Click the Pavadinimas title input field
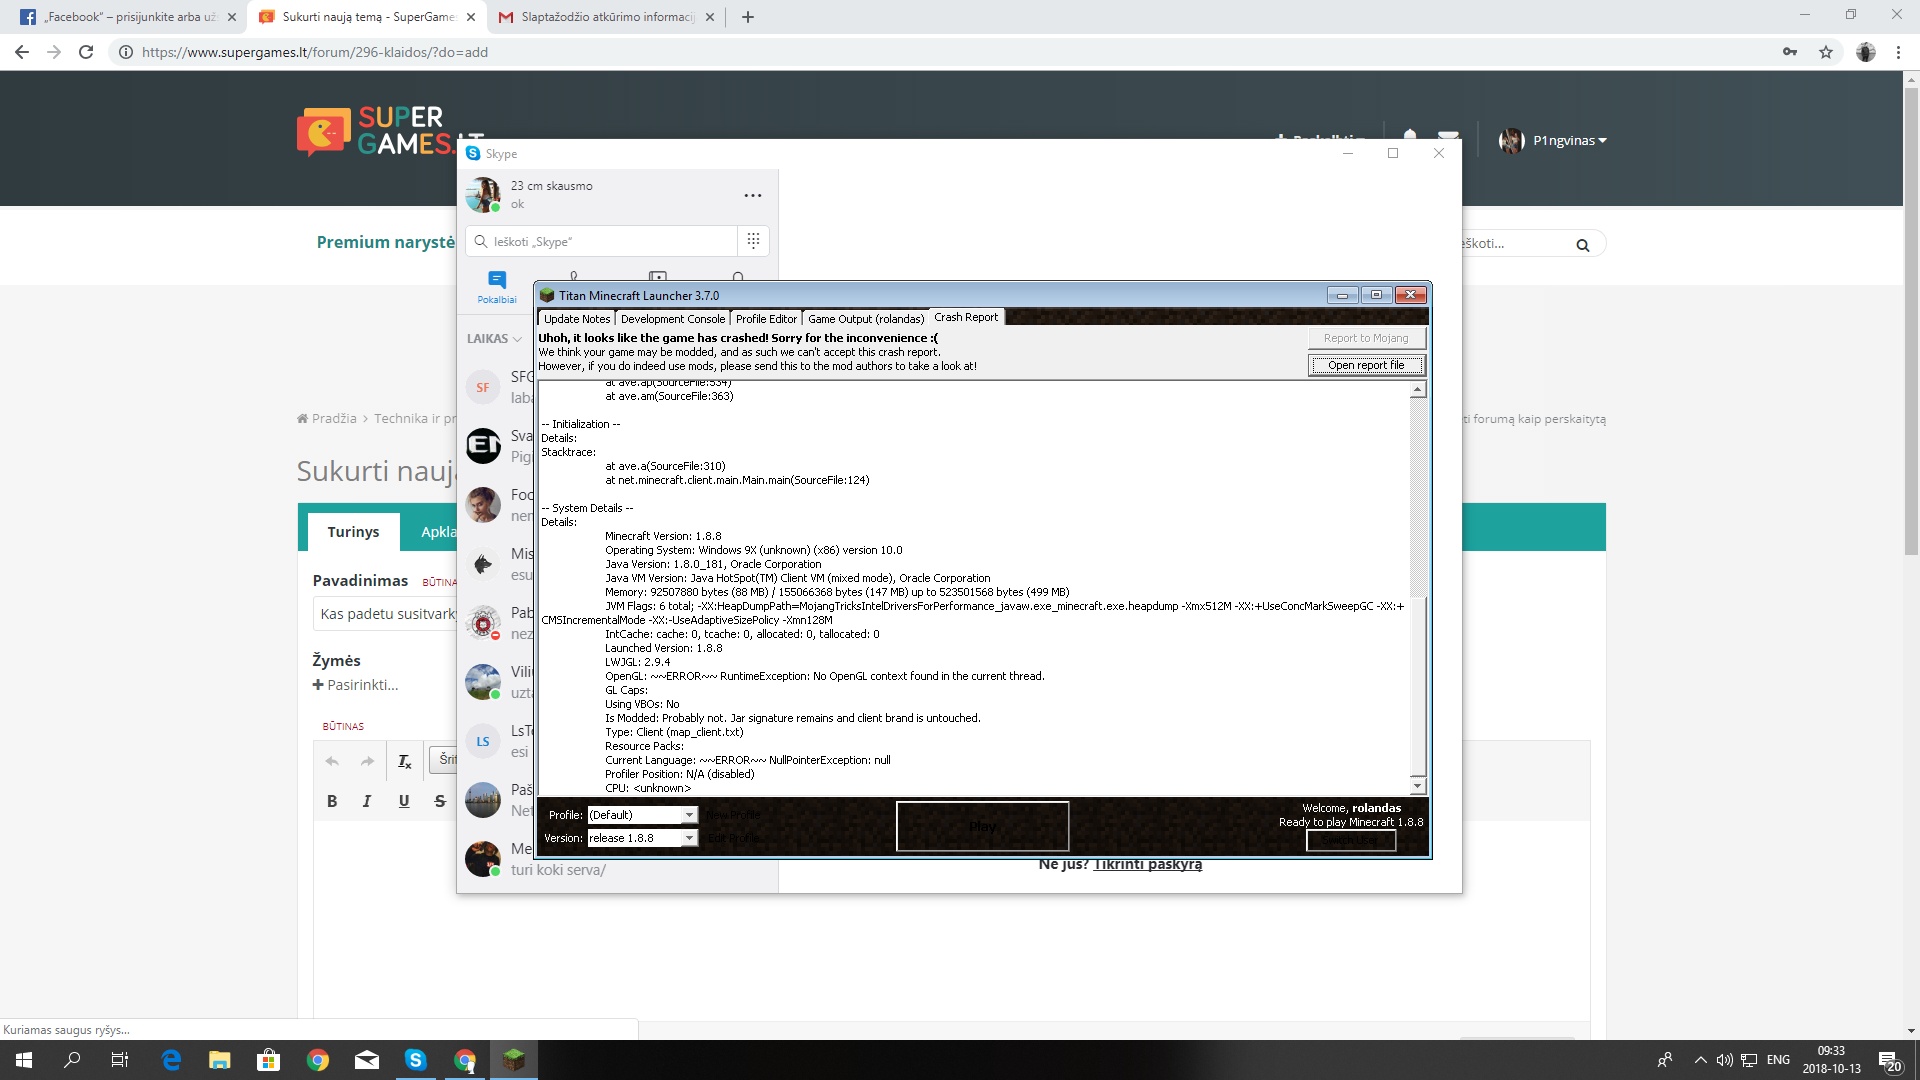1920x1080 pixels. tap(387, 613)
